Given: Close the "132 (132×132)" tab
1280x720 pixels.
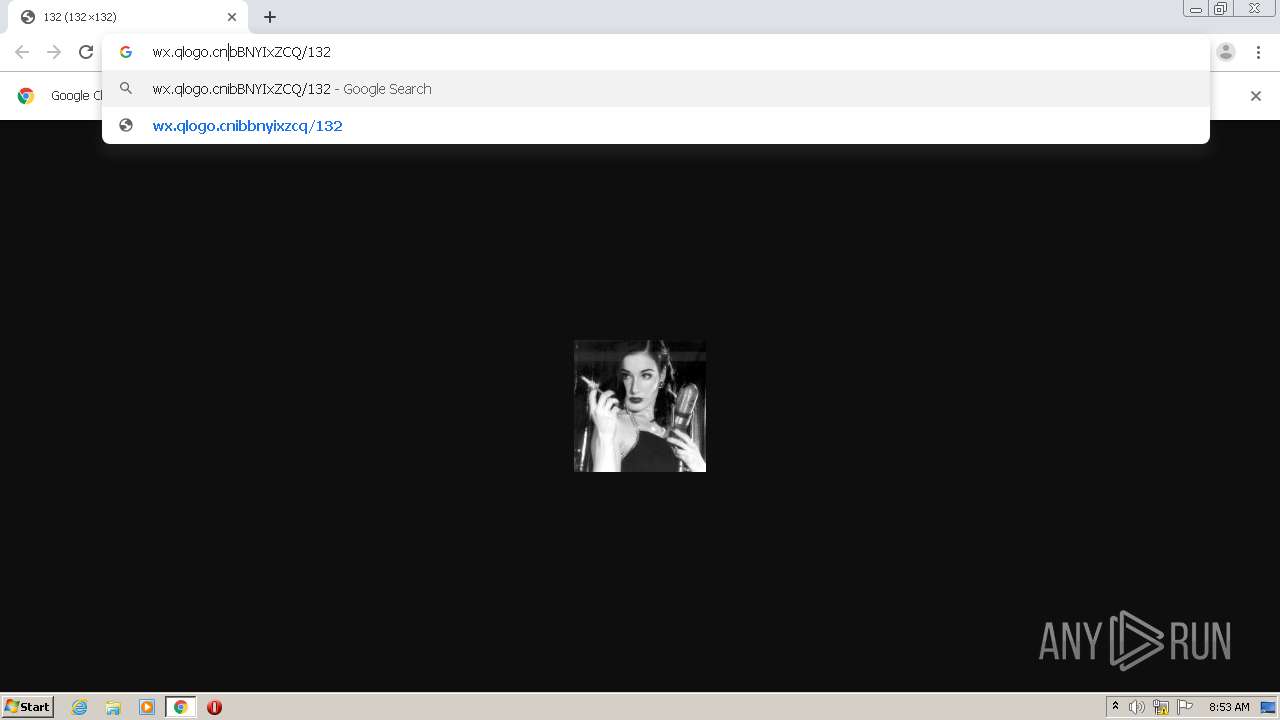Looking at the screenshot, I should click(232, 17).
